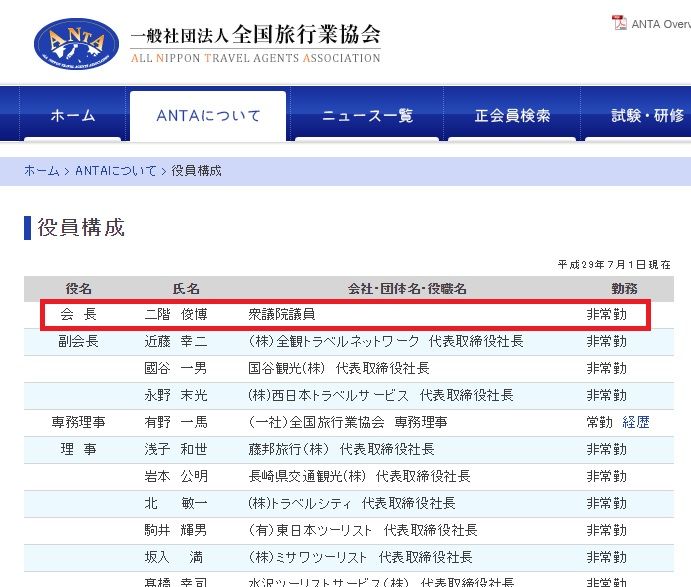This screenshot has width=691, height=587.
Task: Click the 役員構成 page heading
Action: pyautogui.click(x=81, y=227)
